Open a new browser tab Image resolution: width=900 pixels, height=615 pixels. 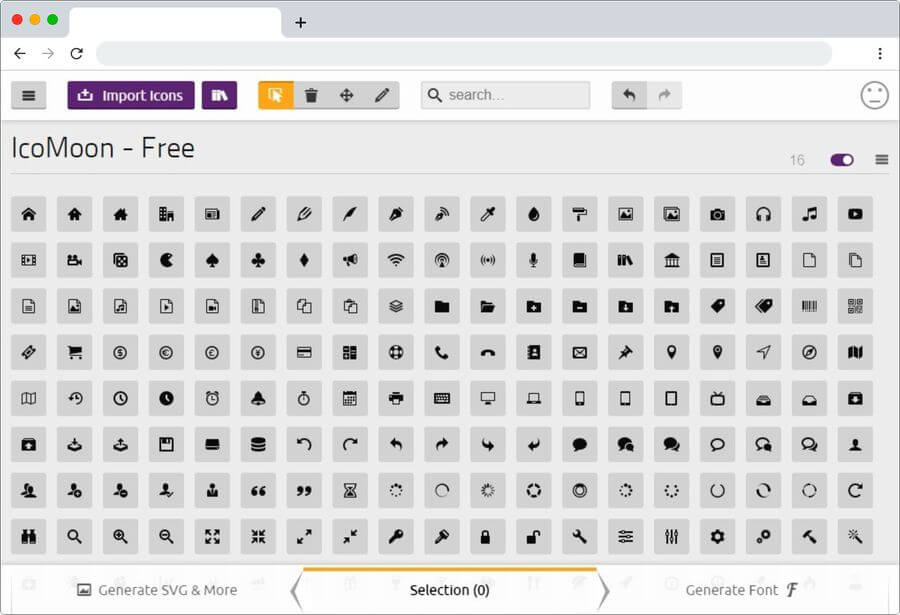(x=300, y=22)
